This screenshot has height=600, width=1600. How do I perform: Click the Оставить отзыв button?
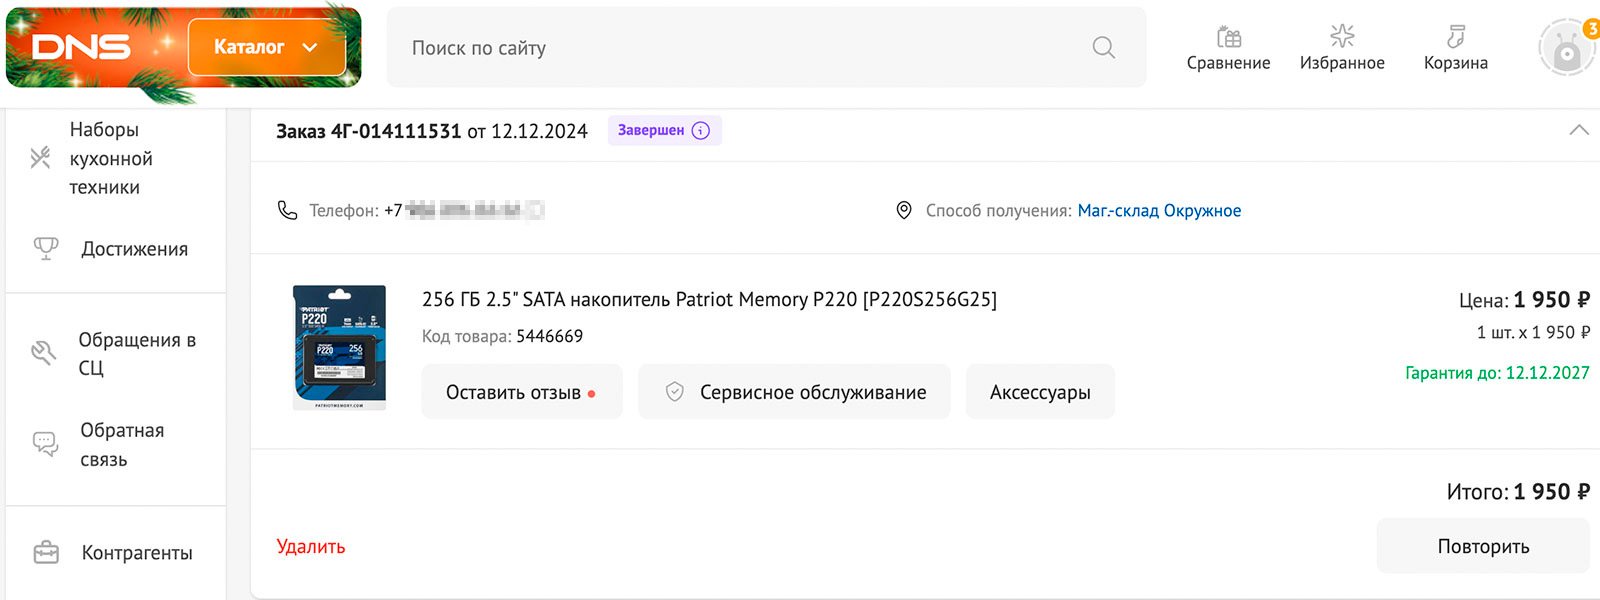click(521, 392)
